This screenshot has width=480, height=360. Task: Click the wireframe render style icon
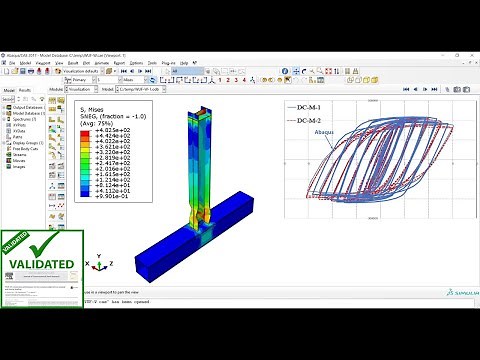click(350, 80)
